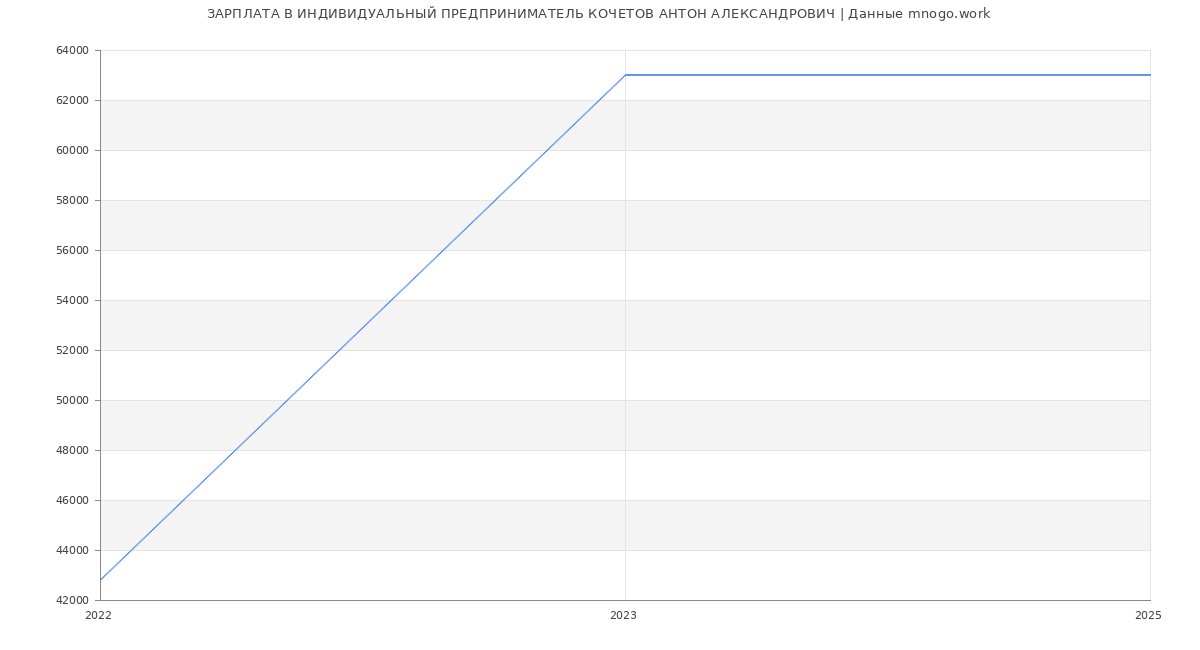Select the 48000 y-axis label
The width and height of the screenshot is (1200, 650).
[74, 451]
